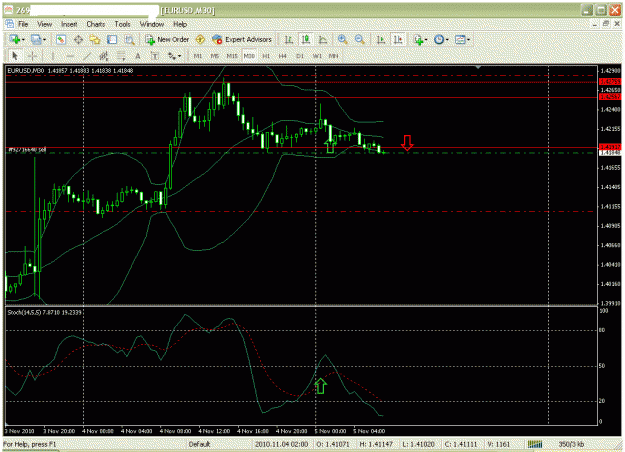Open the Help menu
The width and height of the screenshot is (625, 452).
[180, 24]
